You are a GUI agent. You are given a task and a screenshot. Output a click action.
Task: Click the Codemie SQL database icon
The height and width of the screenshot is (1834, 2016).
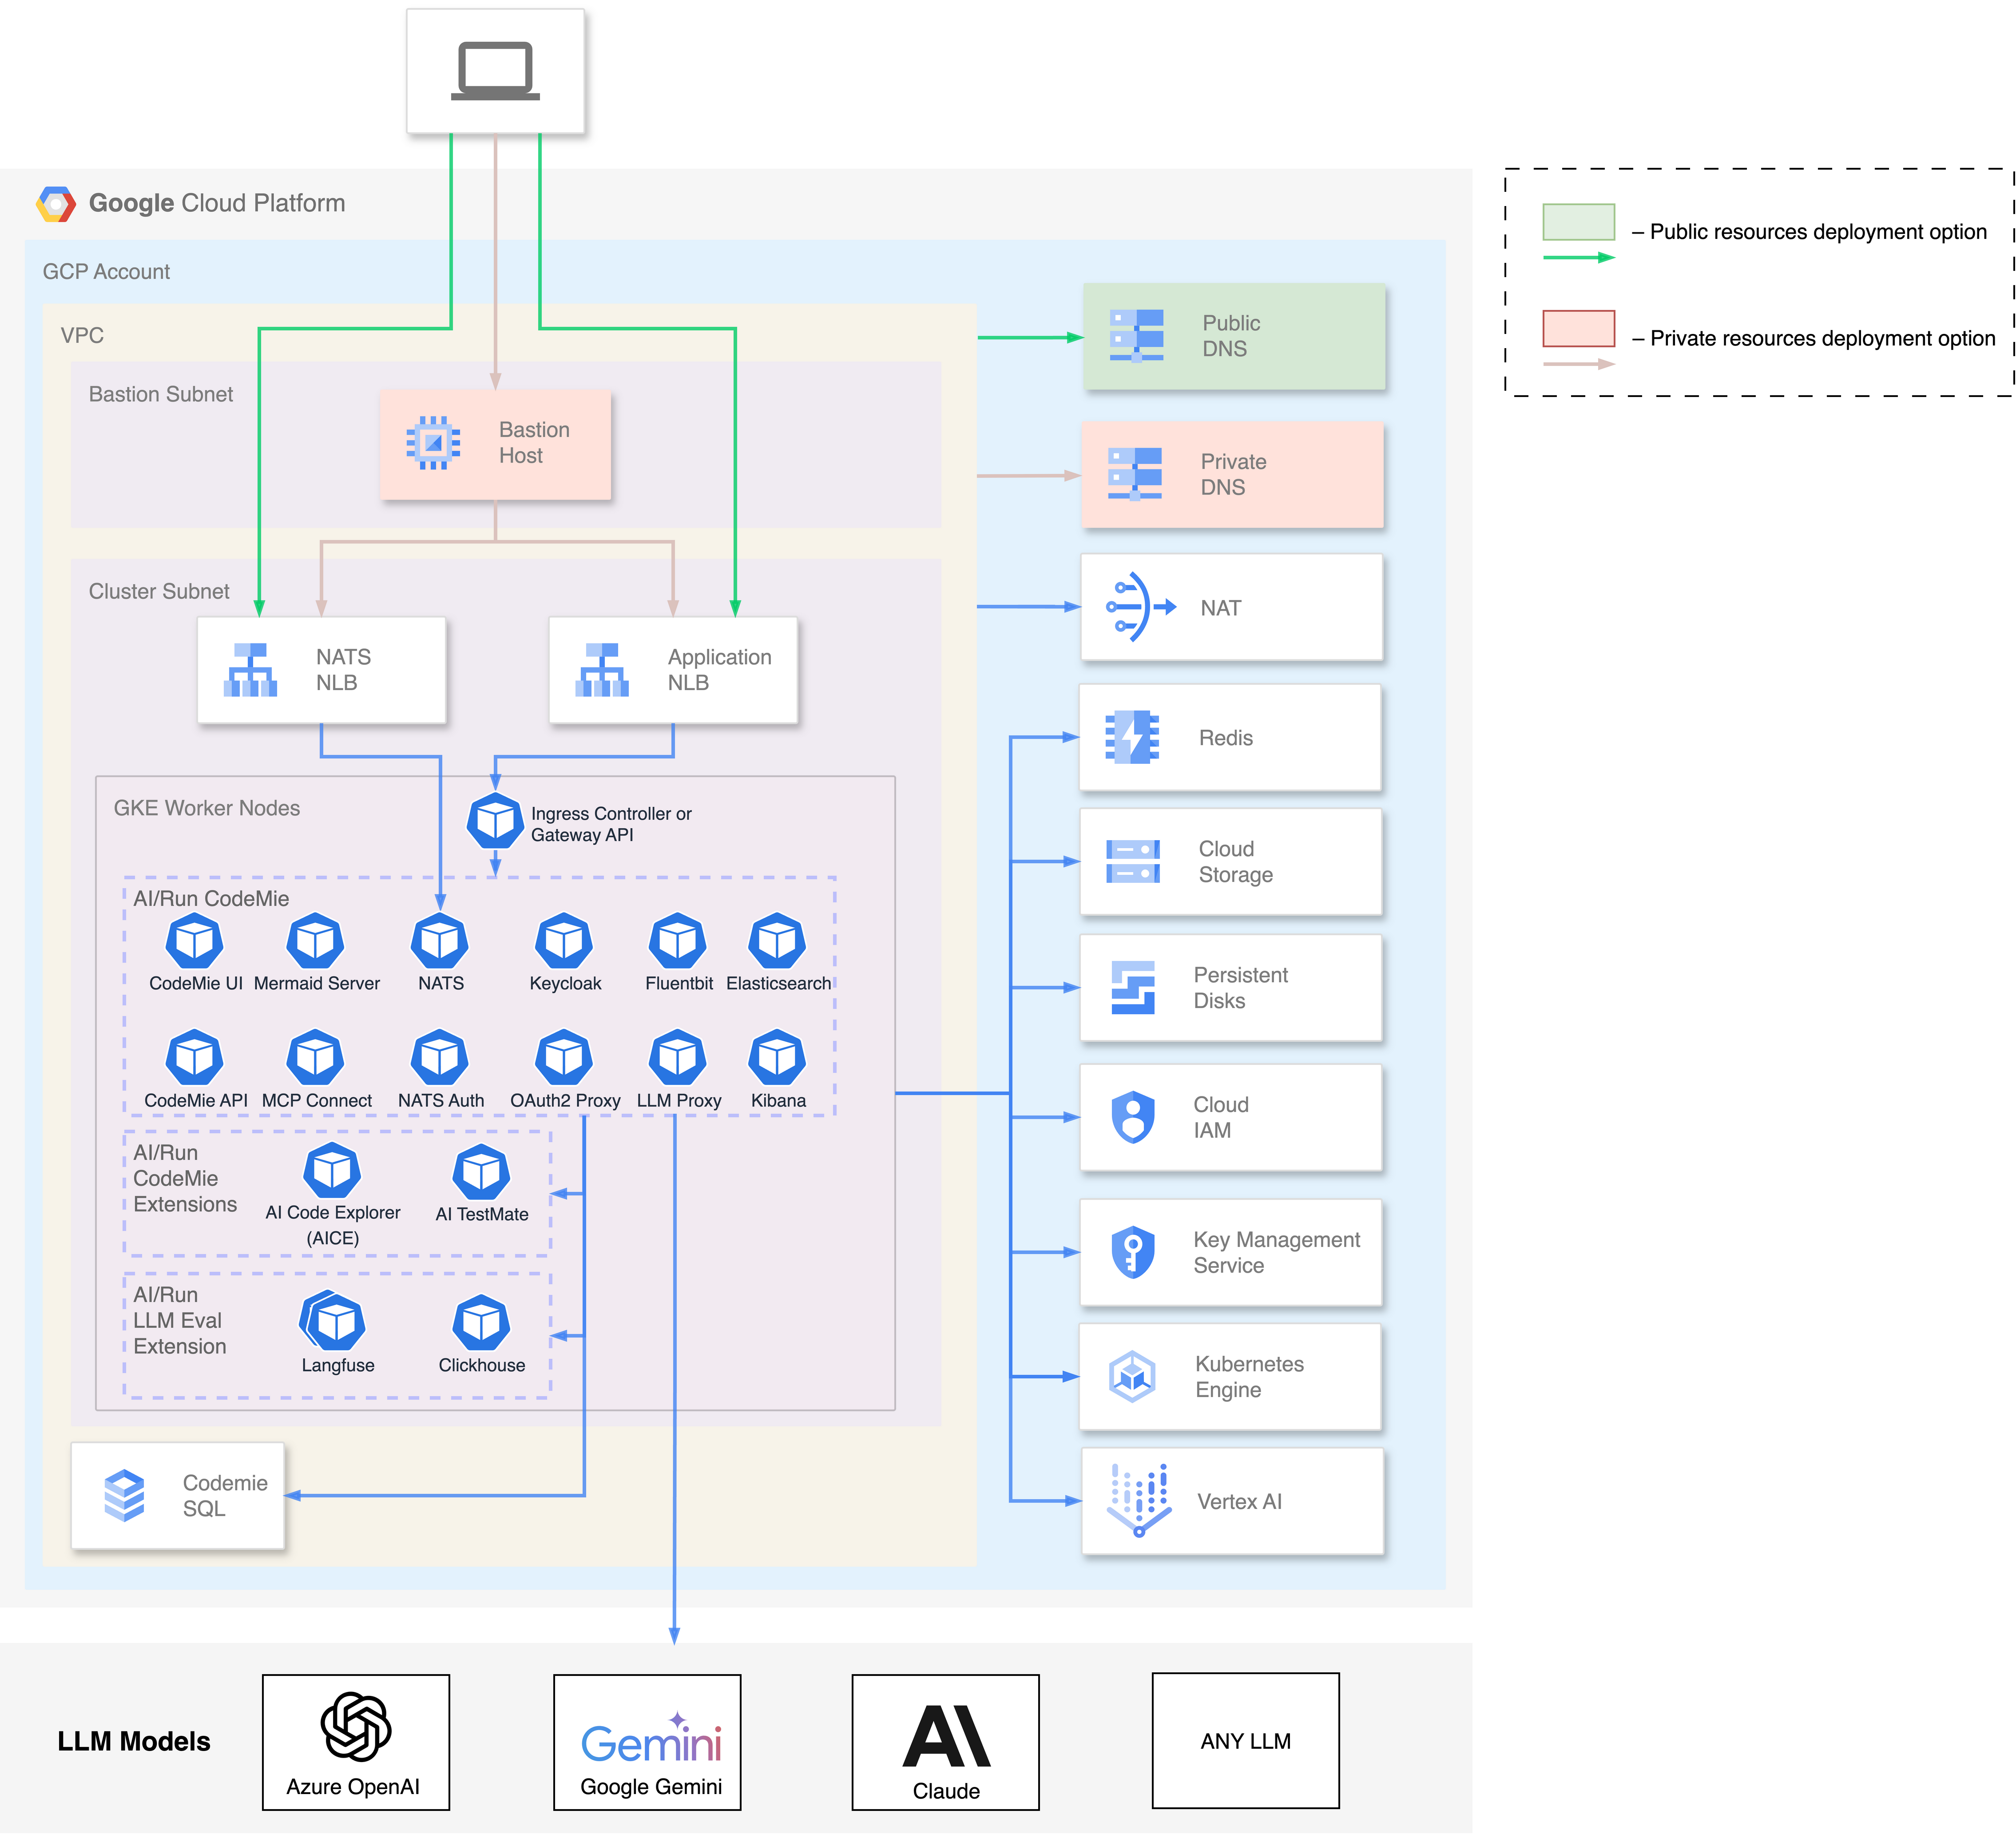click(125, 1496)
